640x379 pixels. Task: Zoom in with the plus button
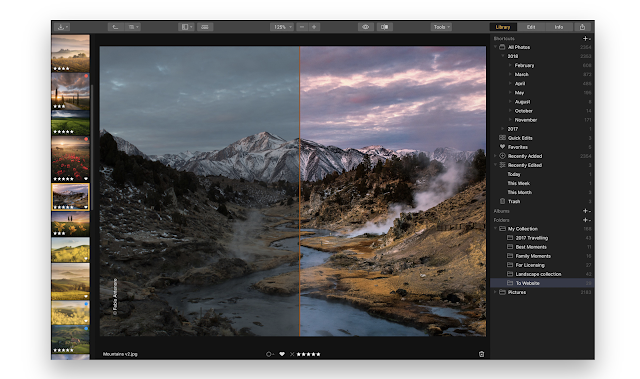314,27
